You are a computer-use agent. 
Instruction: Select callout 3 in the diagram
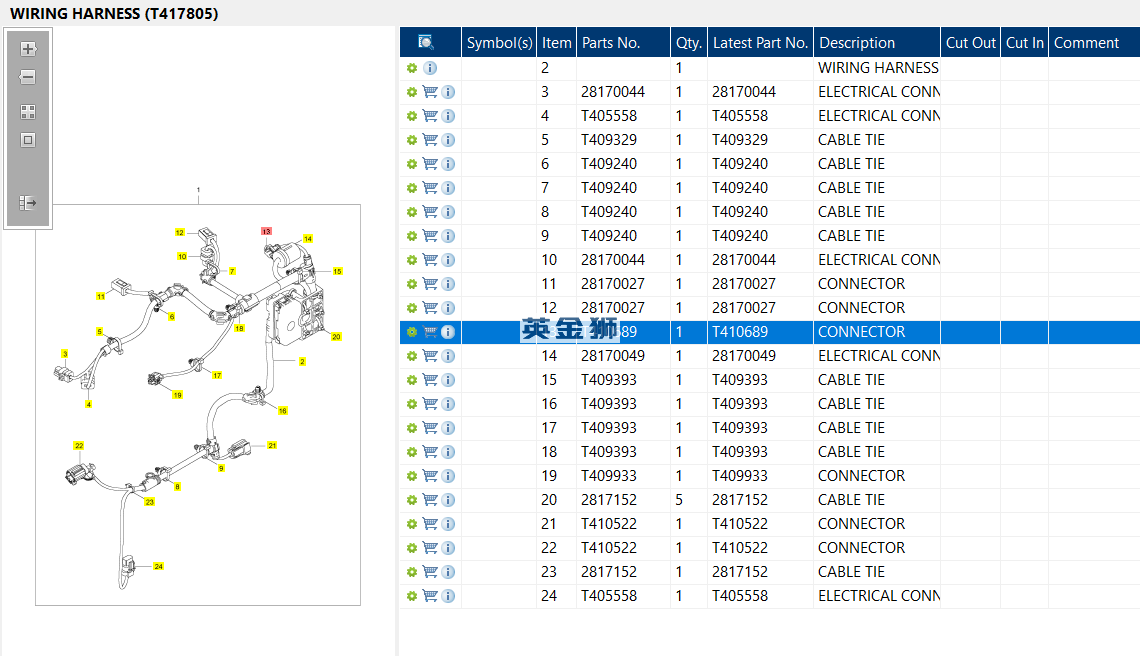click(65, 353)
